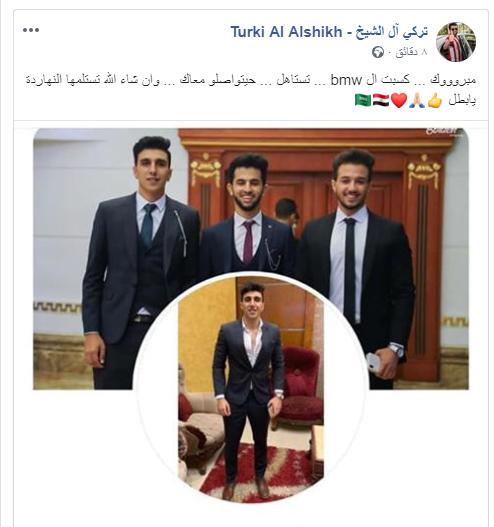Click the Saudi Arabia flag emoji
Image resolution: width=494 pixels, height=527 pixels.
[x=363, y=100]
